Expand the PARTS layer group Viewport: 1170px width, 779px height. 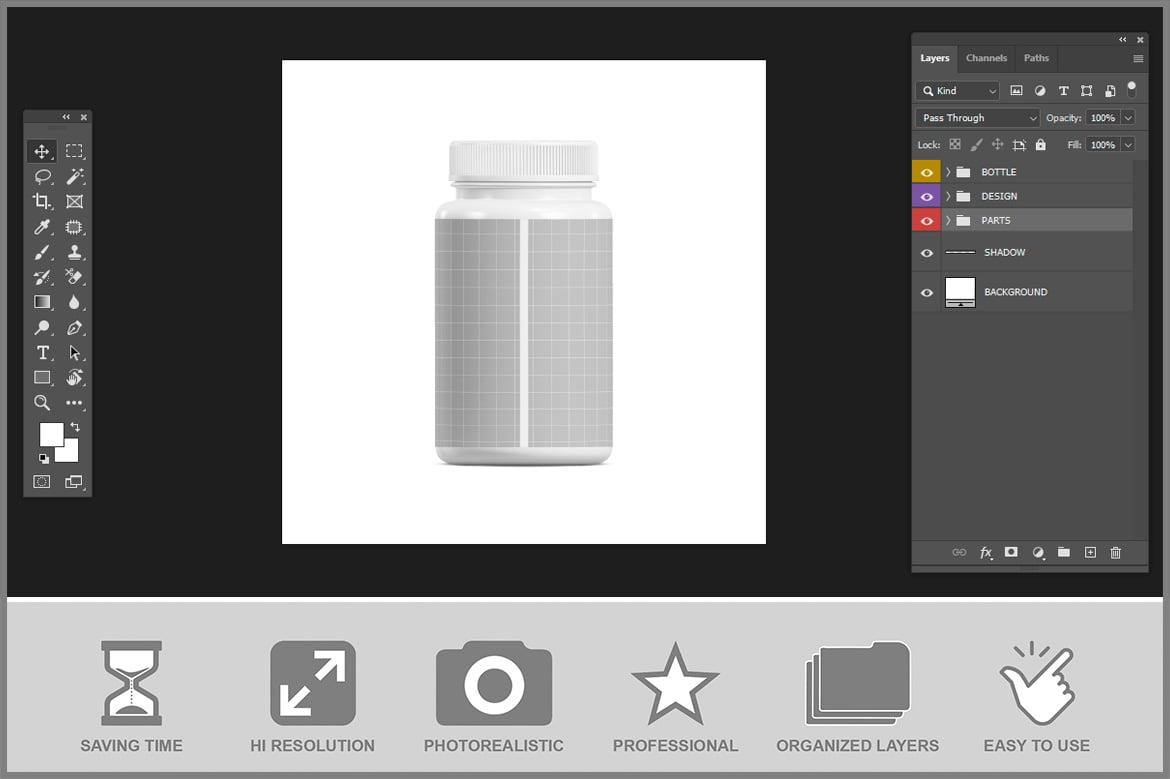[948, 220]
